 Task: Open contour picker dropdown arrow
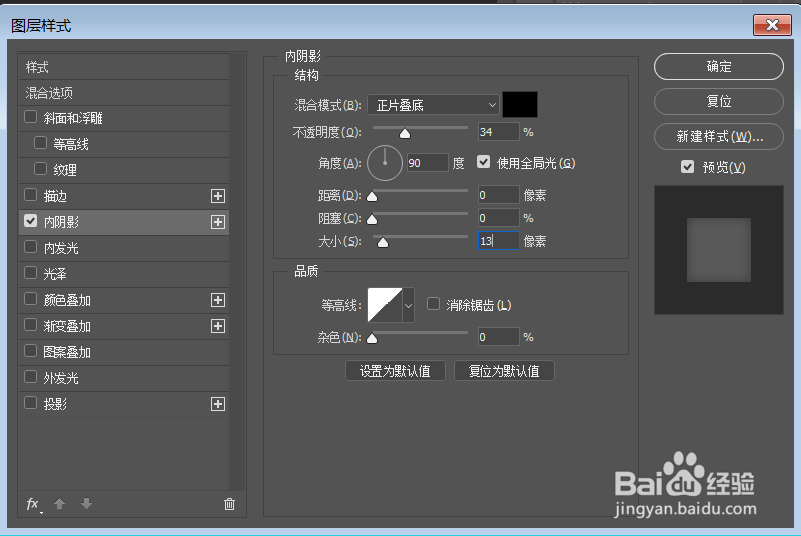pyautogui.click(x=408, y=306)
